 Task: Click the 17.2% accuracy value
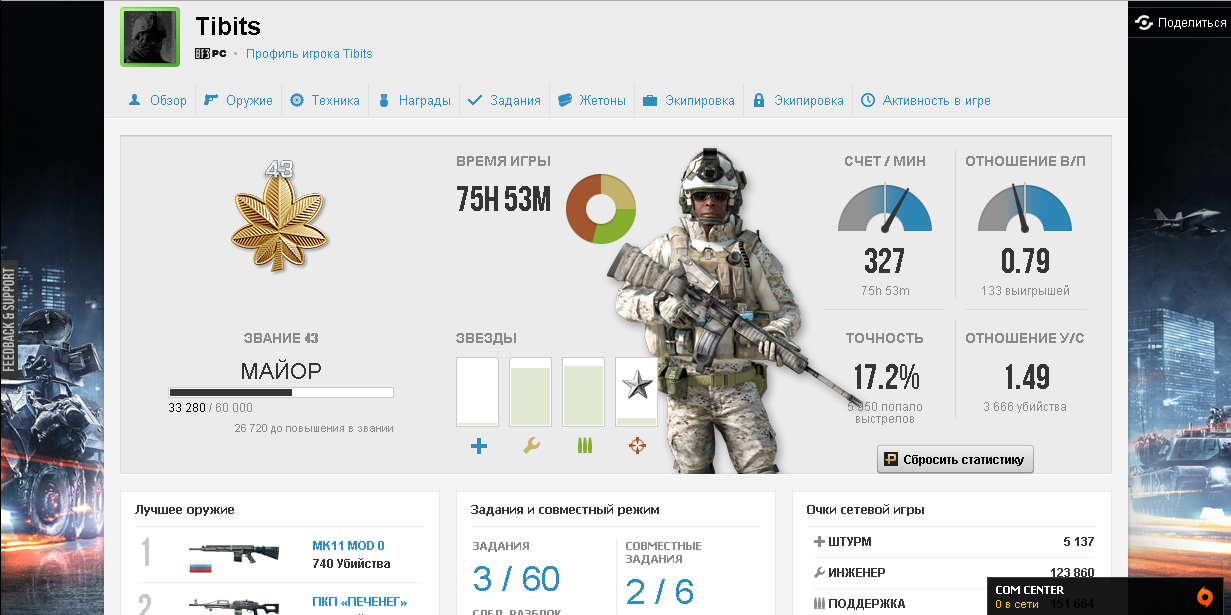(886, 377)
